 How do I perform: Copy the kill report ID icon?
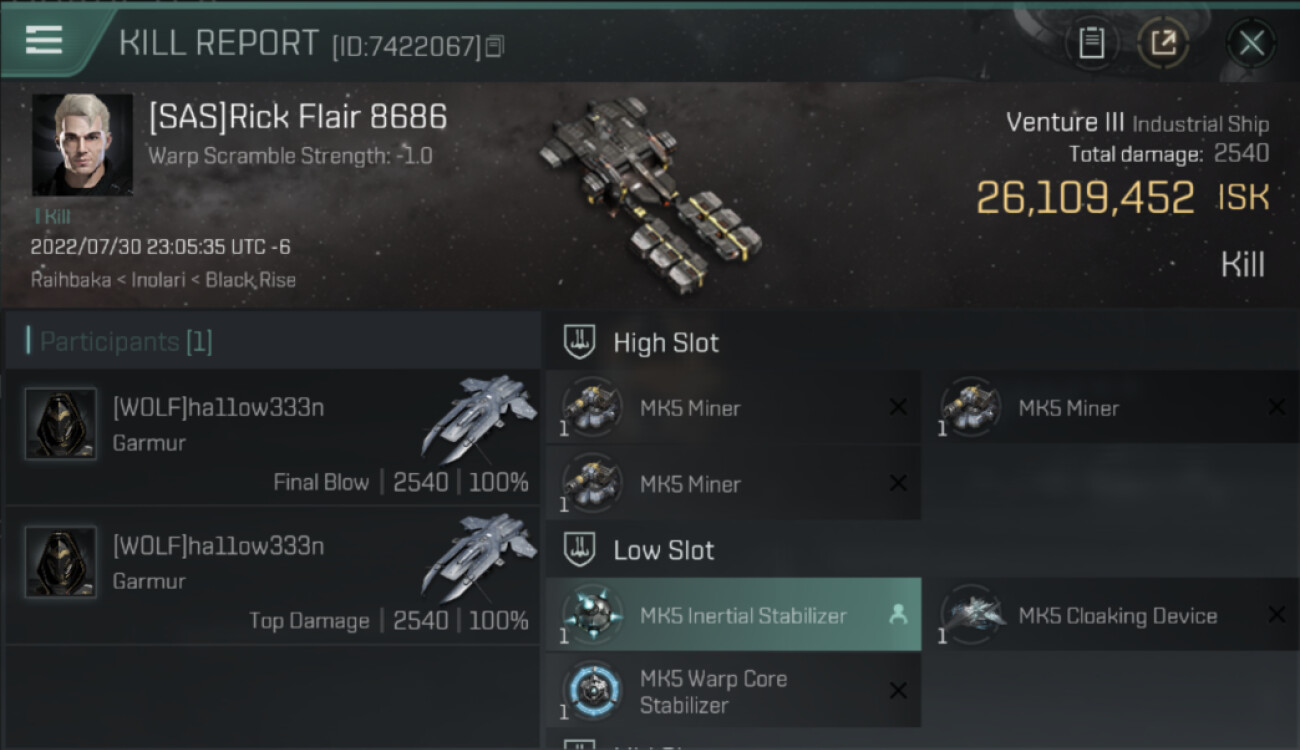[495, 46]
